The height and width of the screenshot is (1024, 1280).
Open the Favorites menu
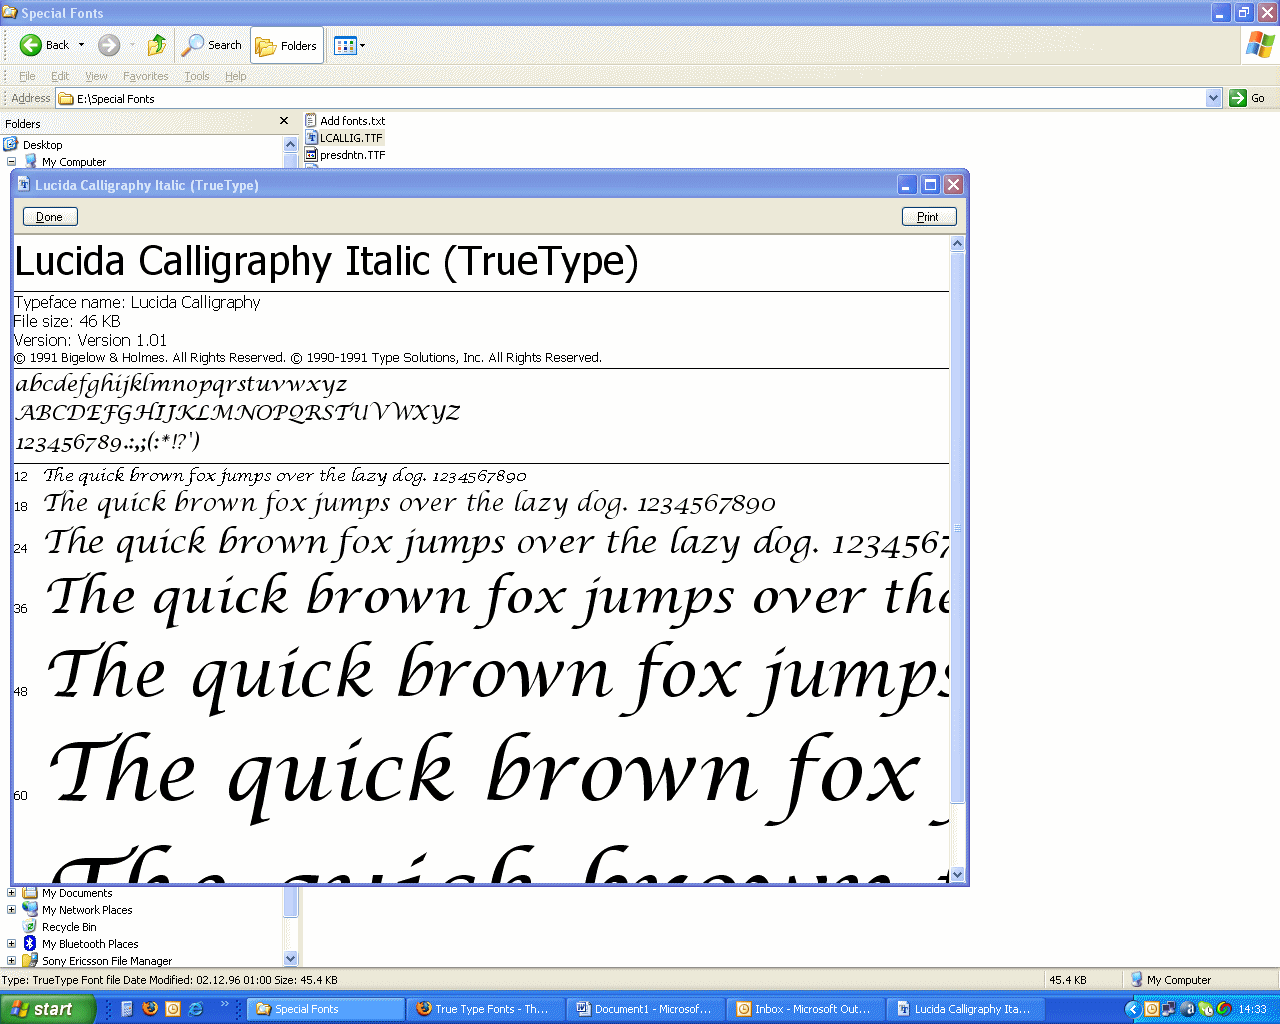point(145,76)
